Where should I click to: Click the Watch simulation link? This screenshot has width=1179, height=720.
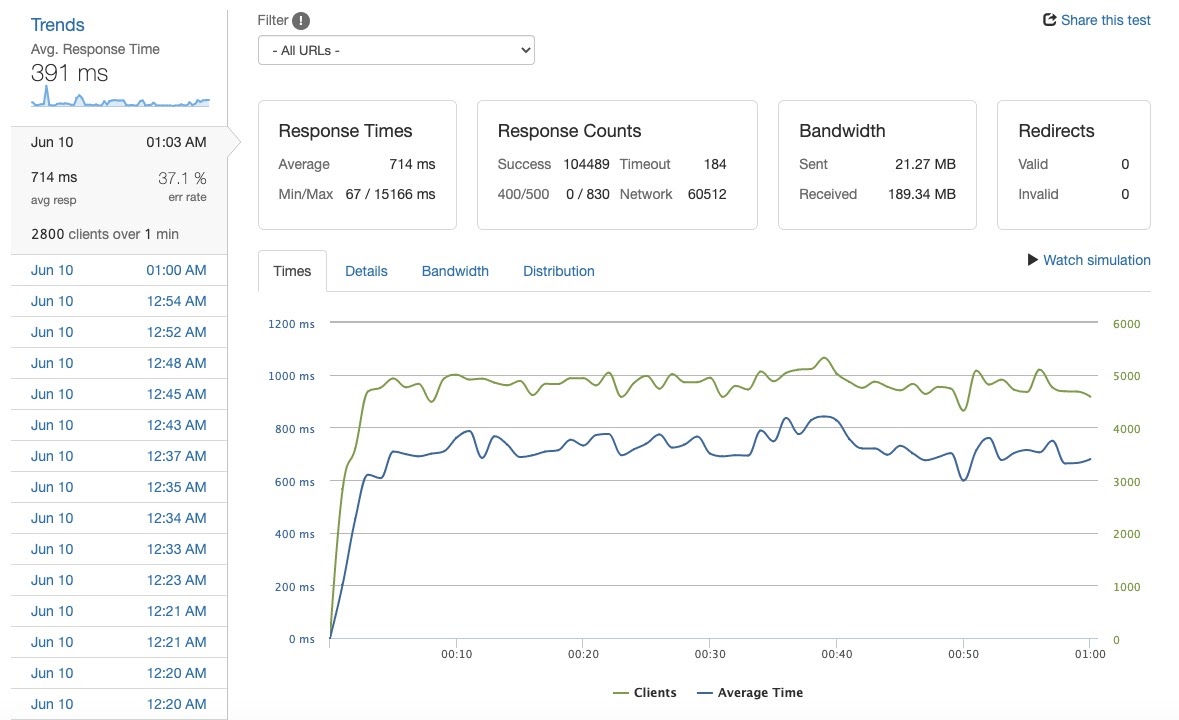tap(1096, 260)
